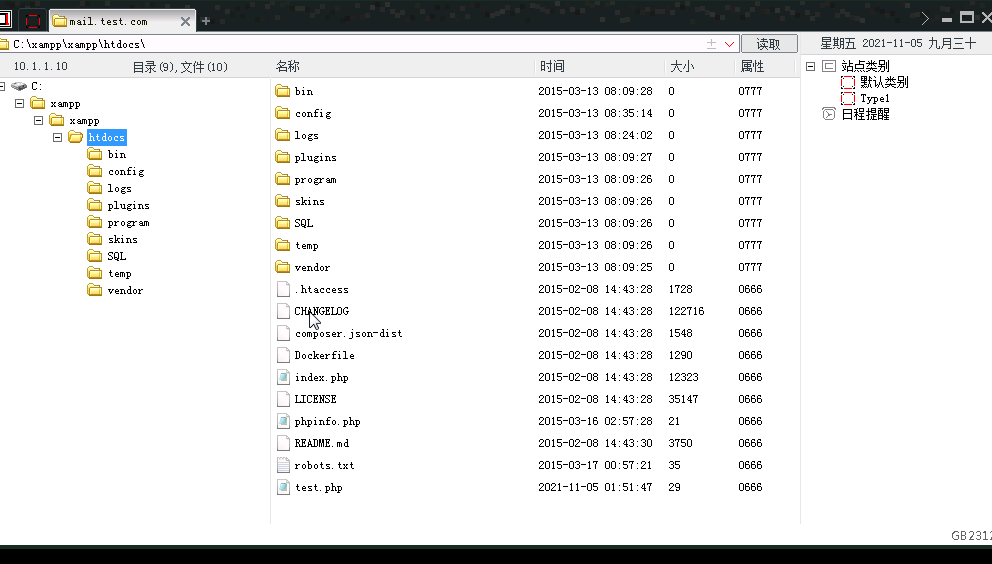
Task: Click 默认类别 red icon
Action: pos(848,82)
